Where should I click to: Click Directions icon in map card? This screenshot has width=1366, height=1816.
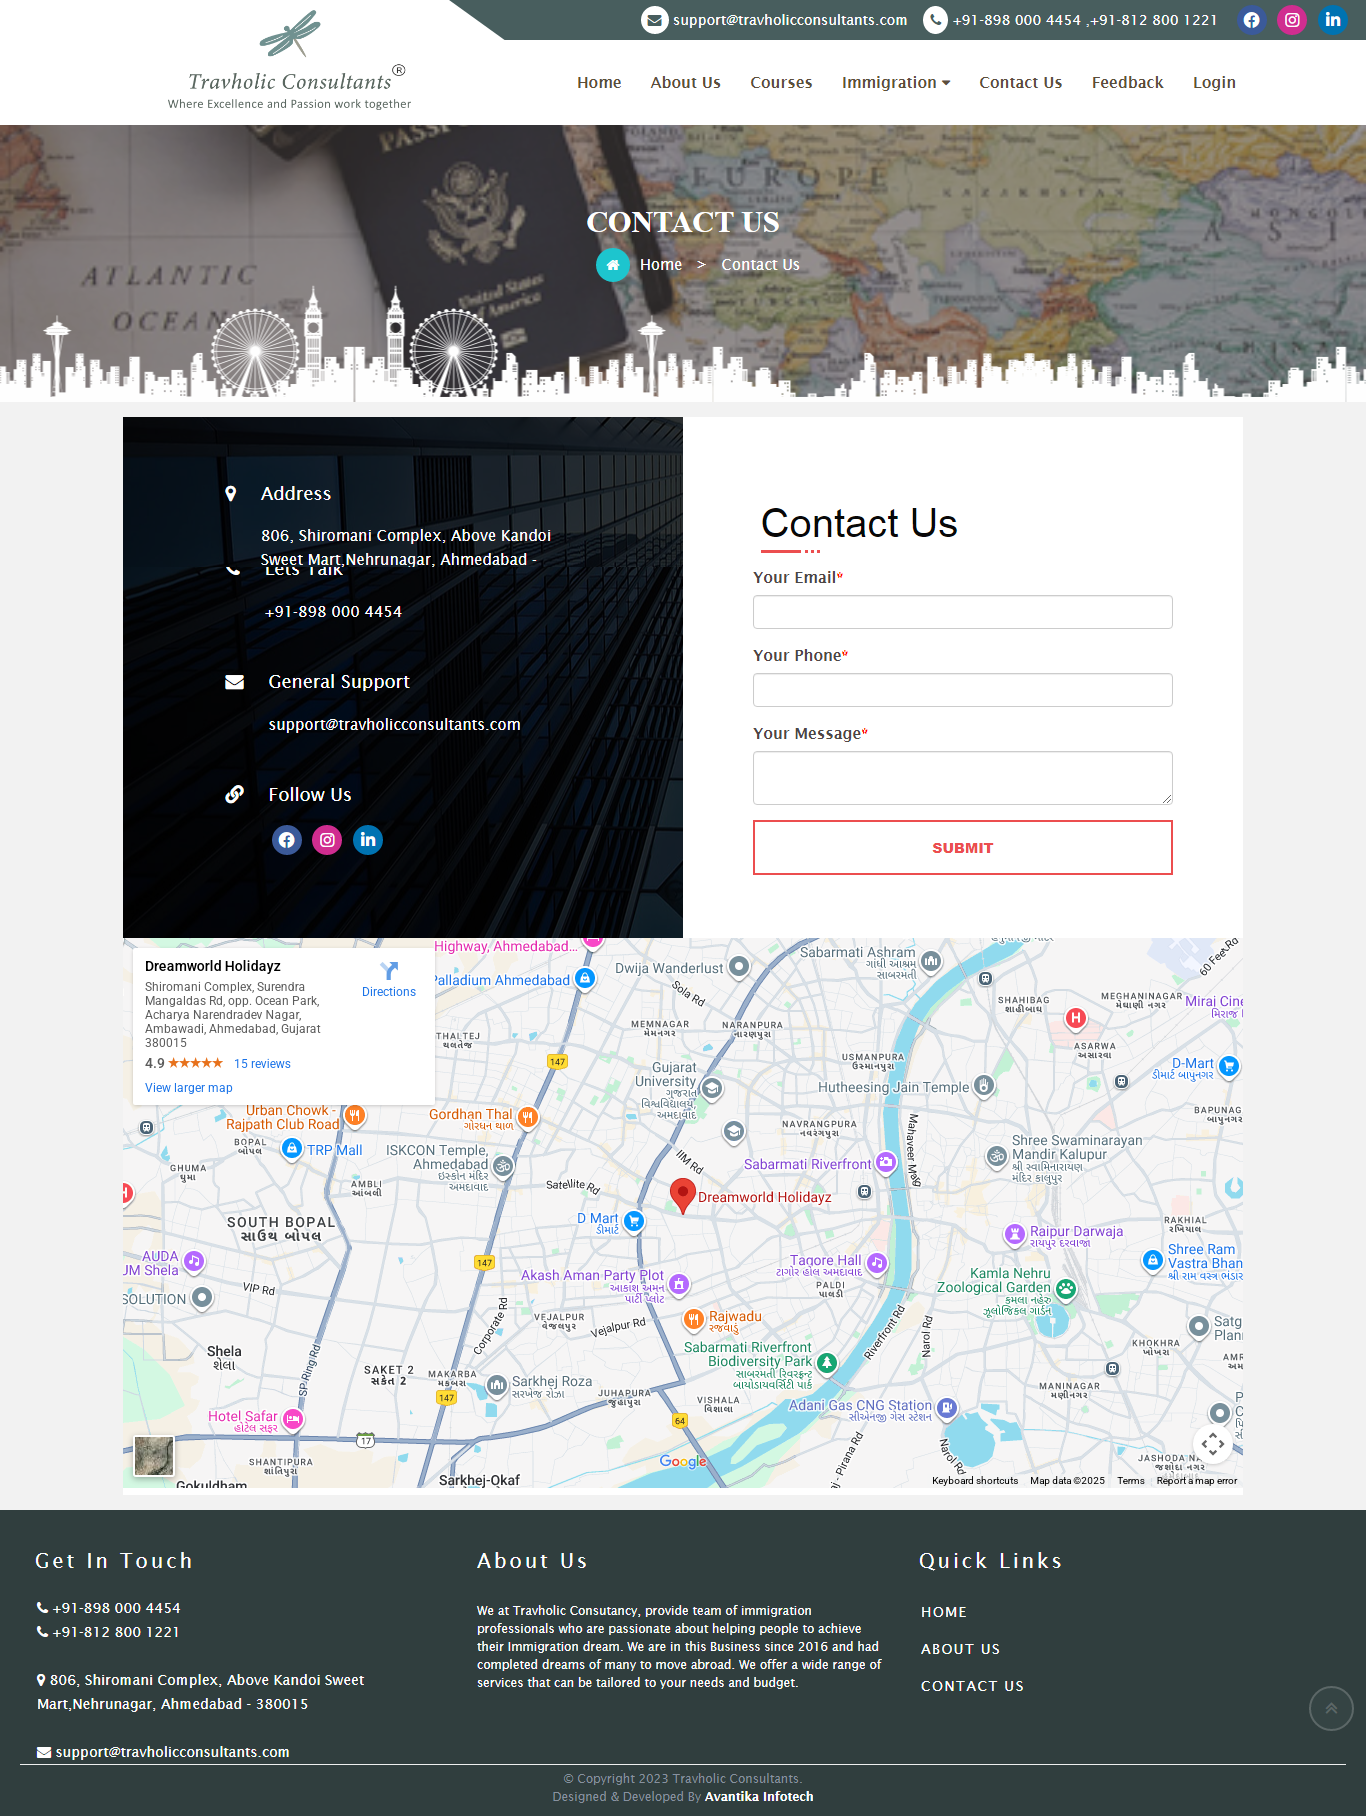389,971
